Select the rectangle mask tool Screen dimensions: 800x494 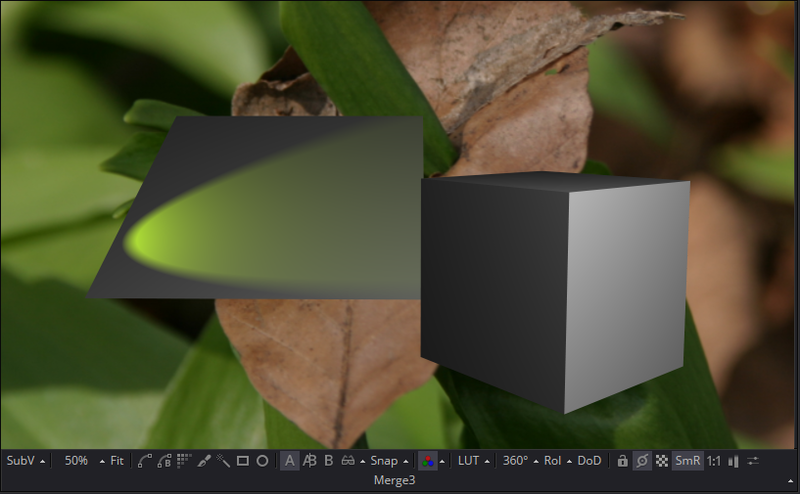pos(243,461)
